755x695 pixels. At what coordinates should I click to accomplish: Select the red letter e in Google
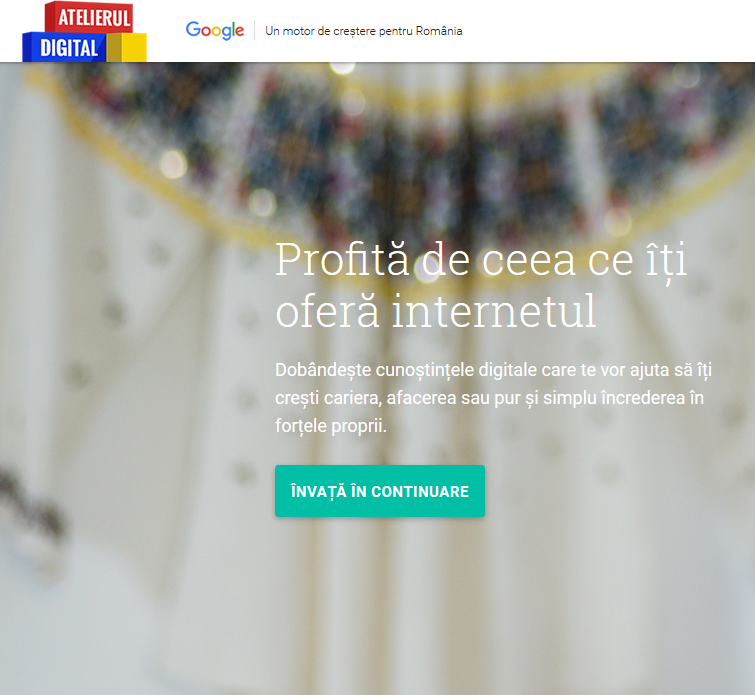(239, 32)
